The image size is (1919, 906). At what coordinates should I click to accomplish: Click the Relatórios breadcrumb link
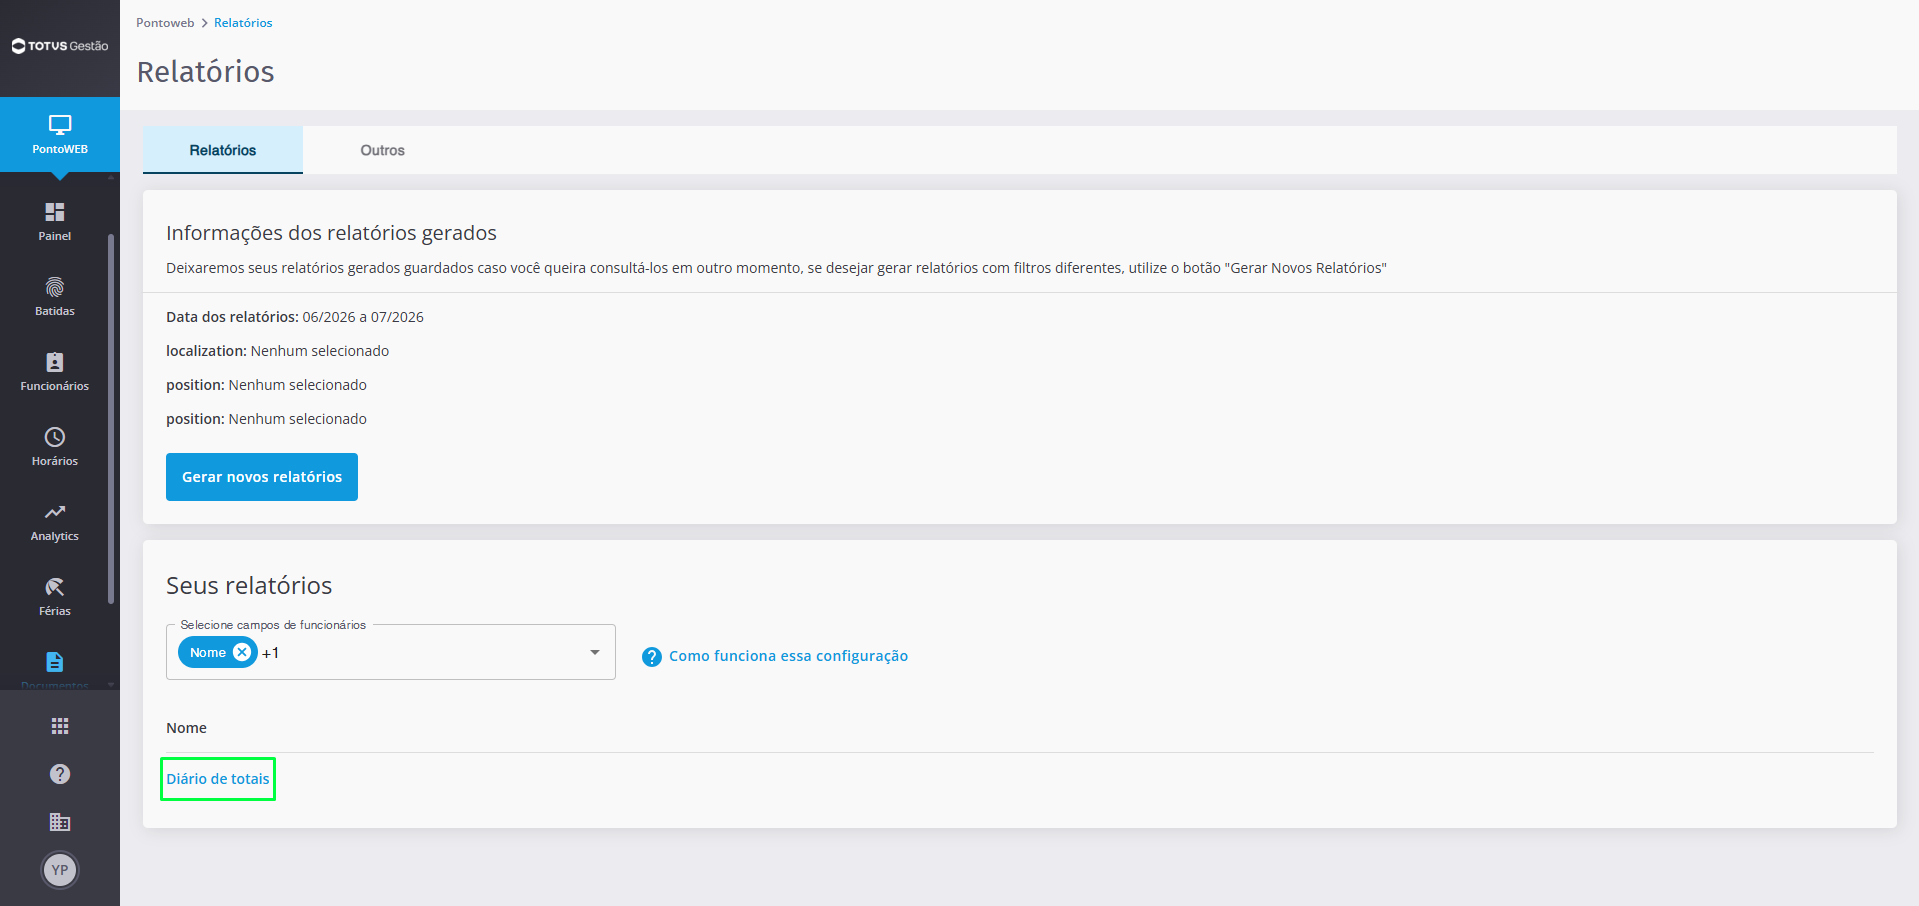click(243, 23)
